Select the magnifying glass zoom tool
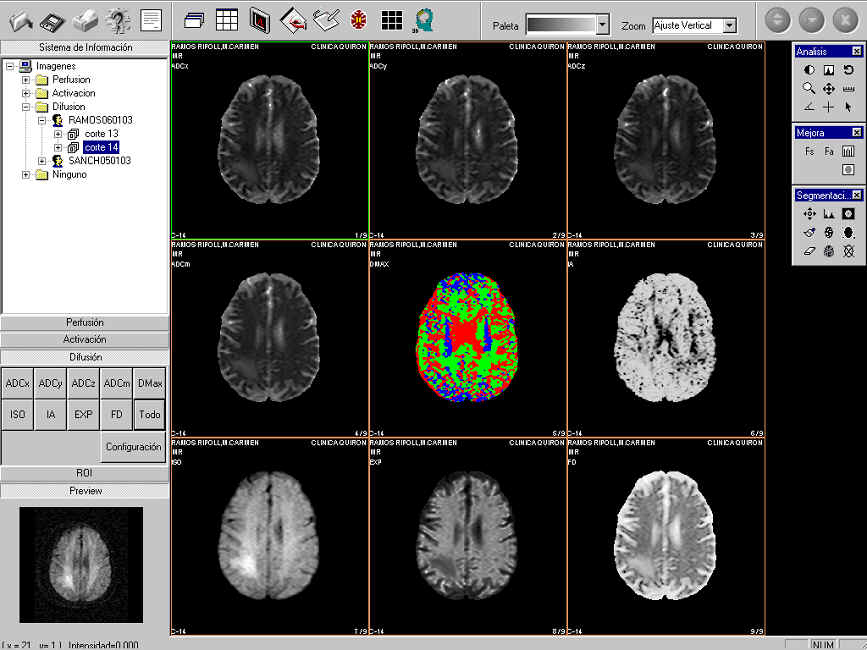867x650 pixels. coord(809,88)
